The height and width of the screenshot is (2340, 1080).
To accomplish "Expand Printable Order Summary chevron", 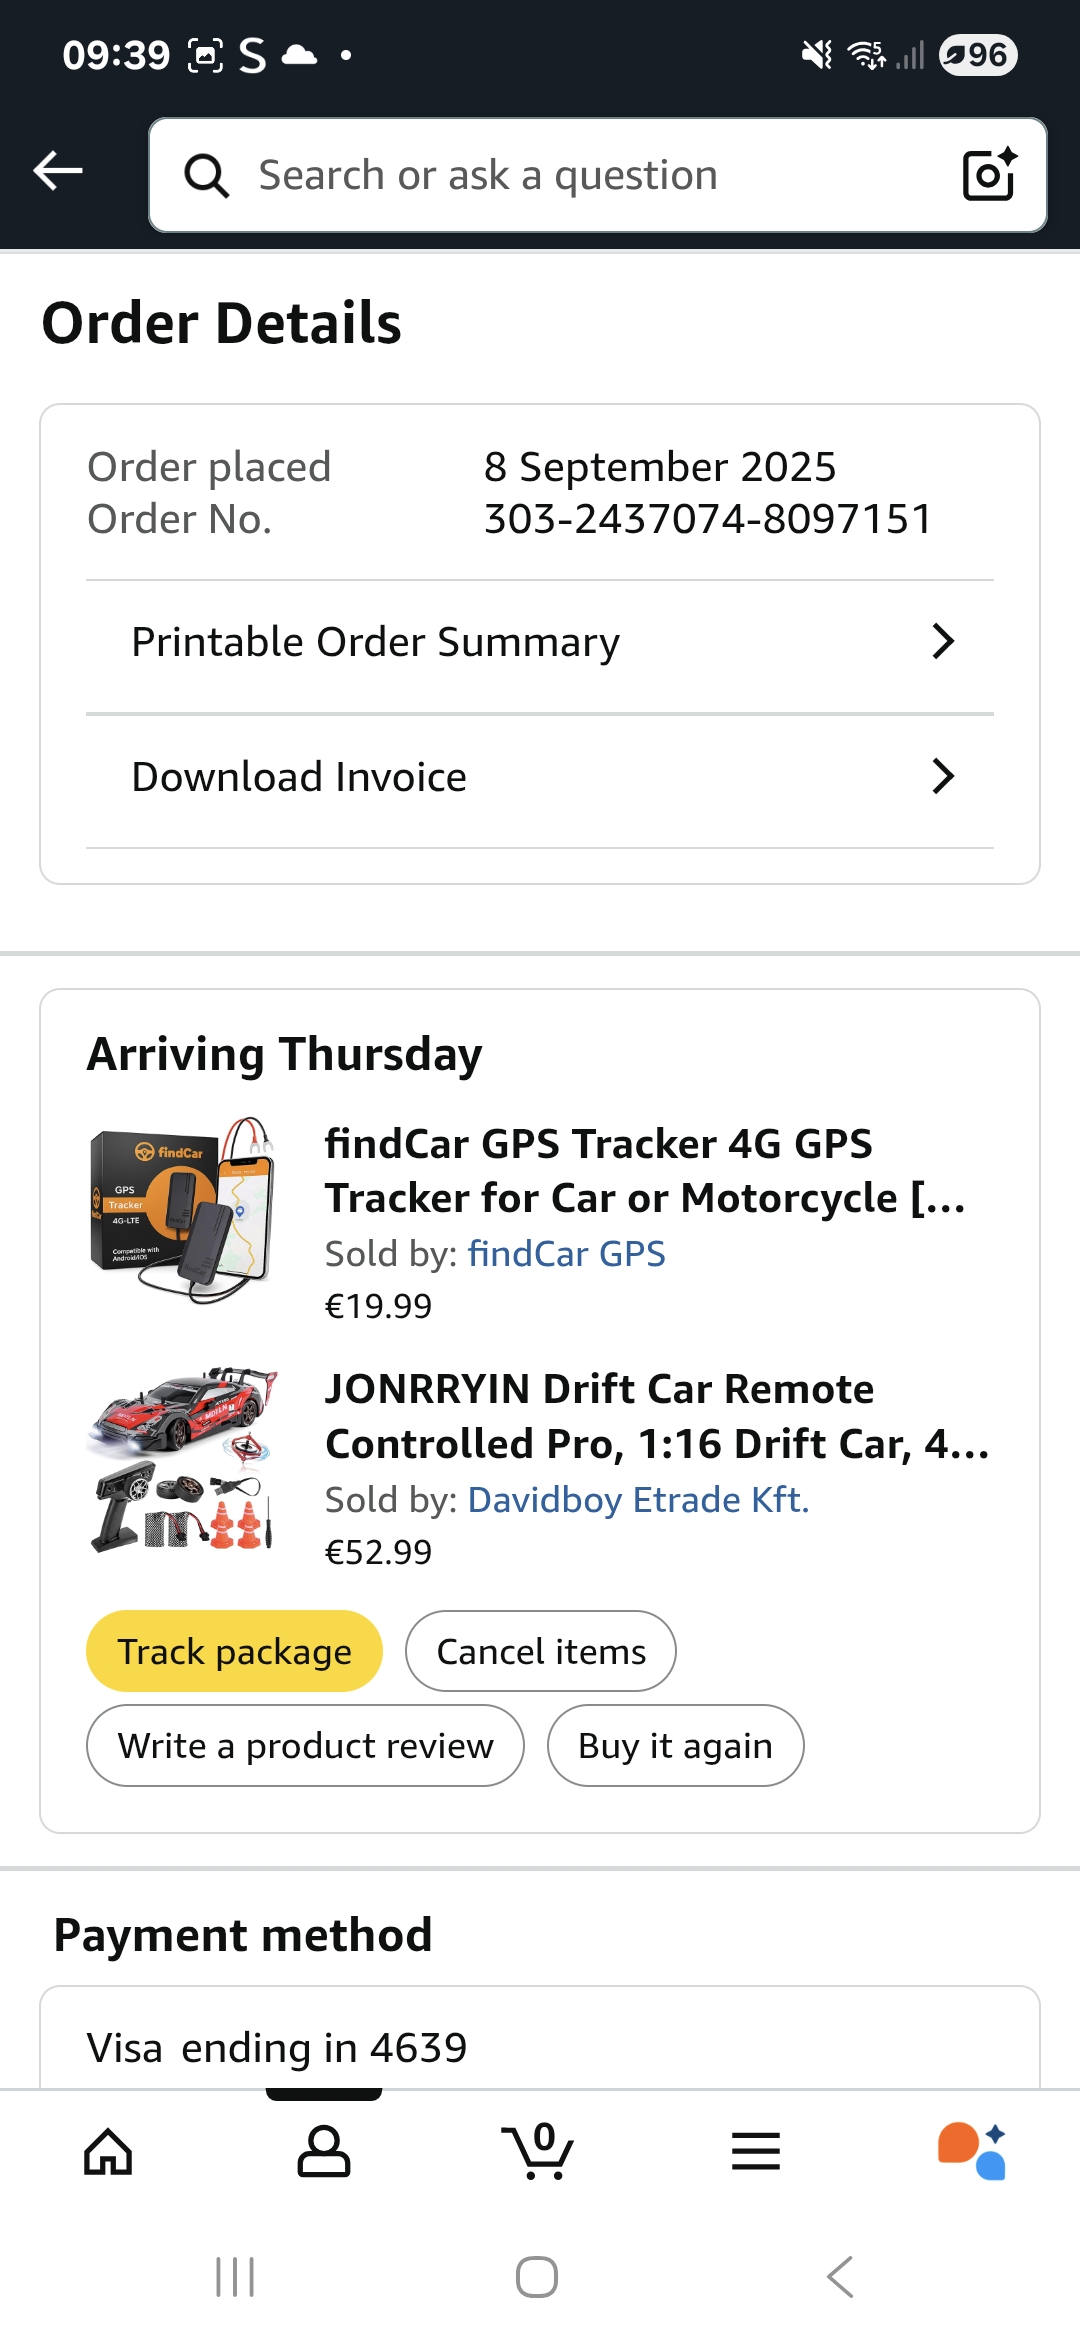I will coord(942,641).
